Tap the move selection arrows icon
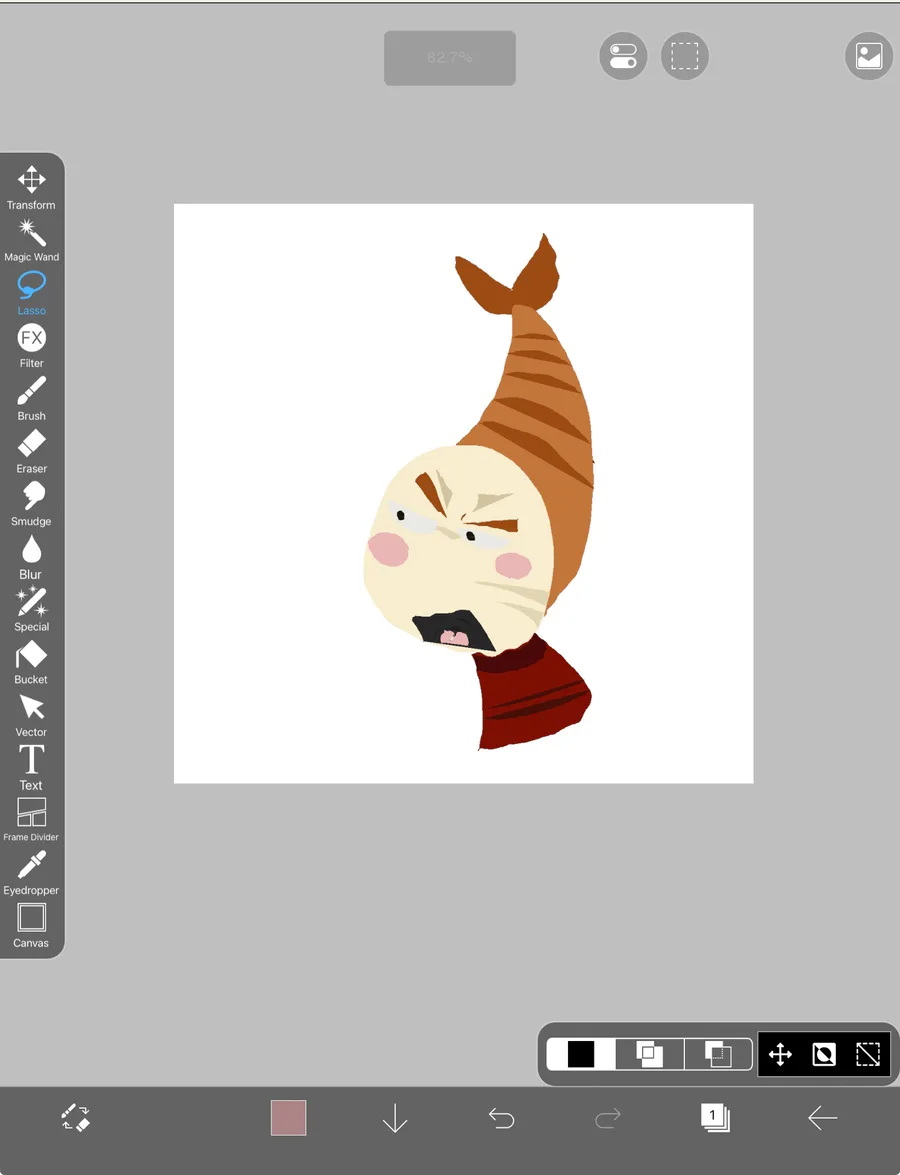 pyautogui.click(x=780, y=1054)
